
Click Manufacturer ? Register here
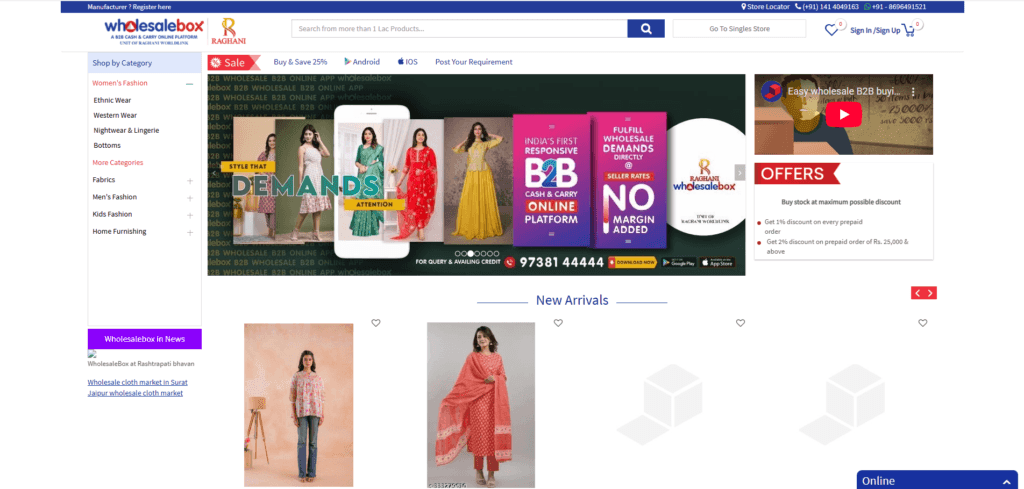[129, 7]
